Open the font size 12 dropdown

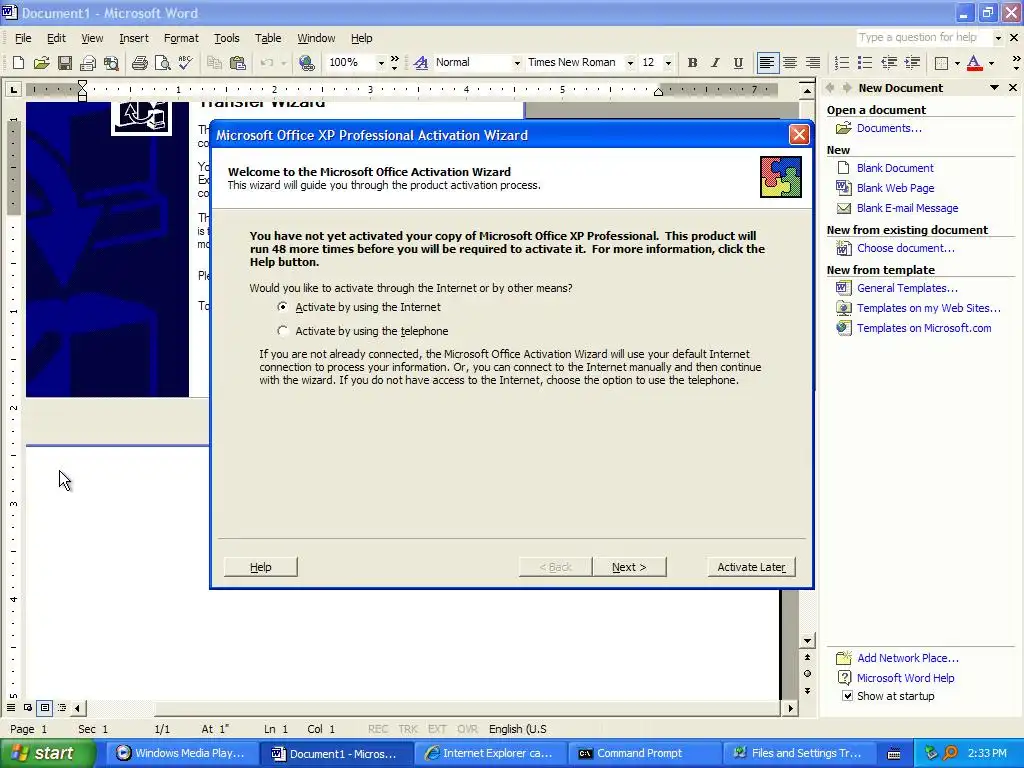pyautogui.click(x=667, y=63)
